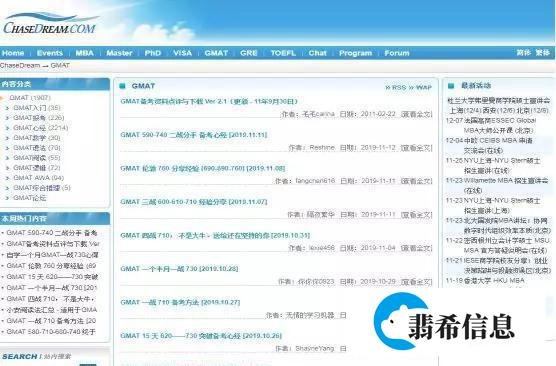Open the Program navigation item
This screenshot has height=366, width=556.
(355, 53)
